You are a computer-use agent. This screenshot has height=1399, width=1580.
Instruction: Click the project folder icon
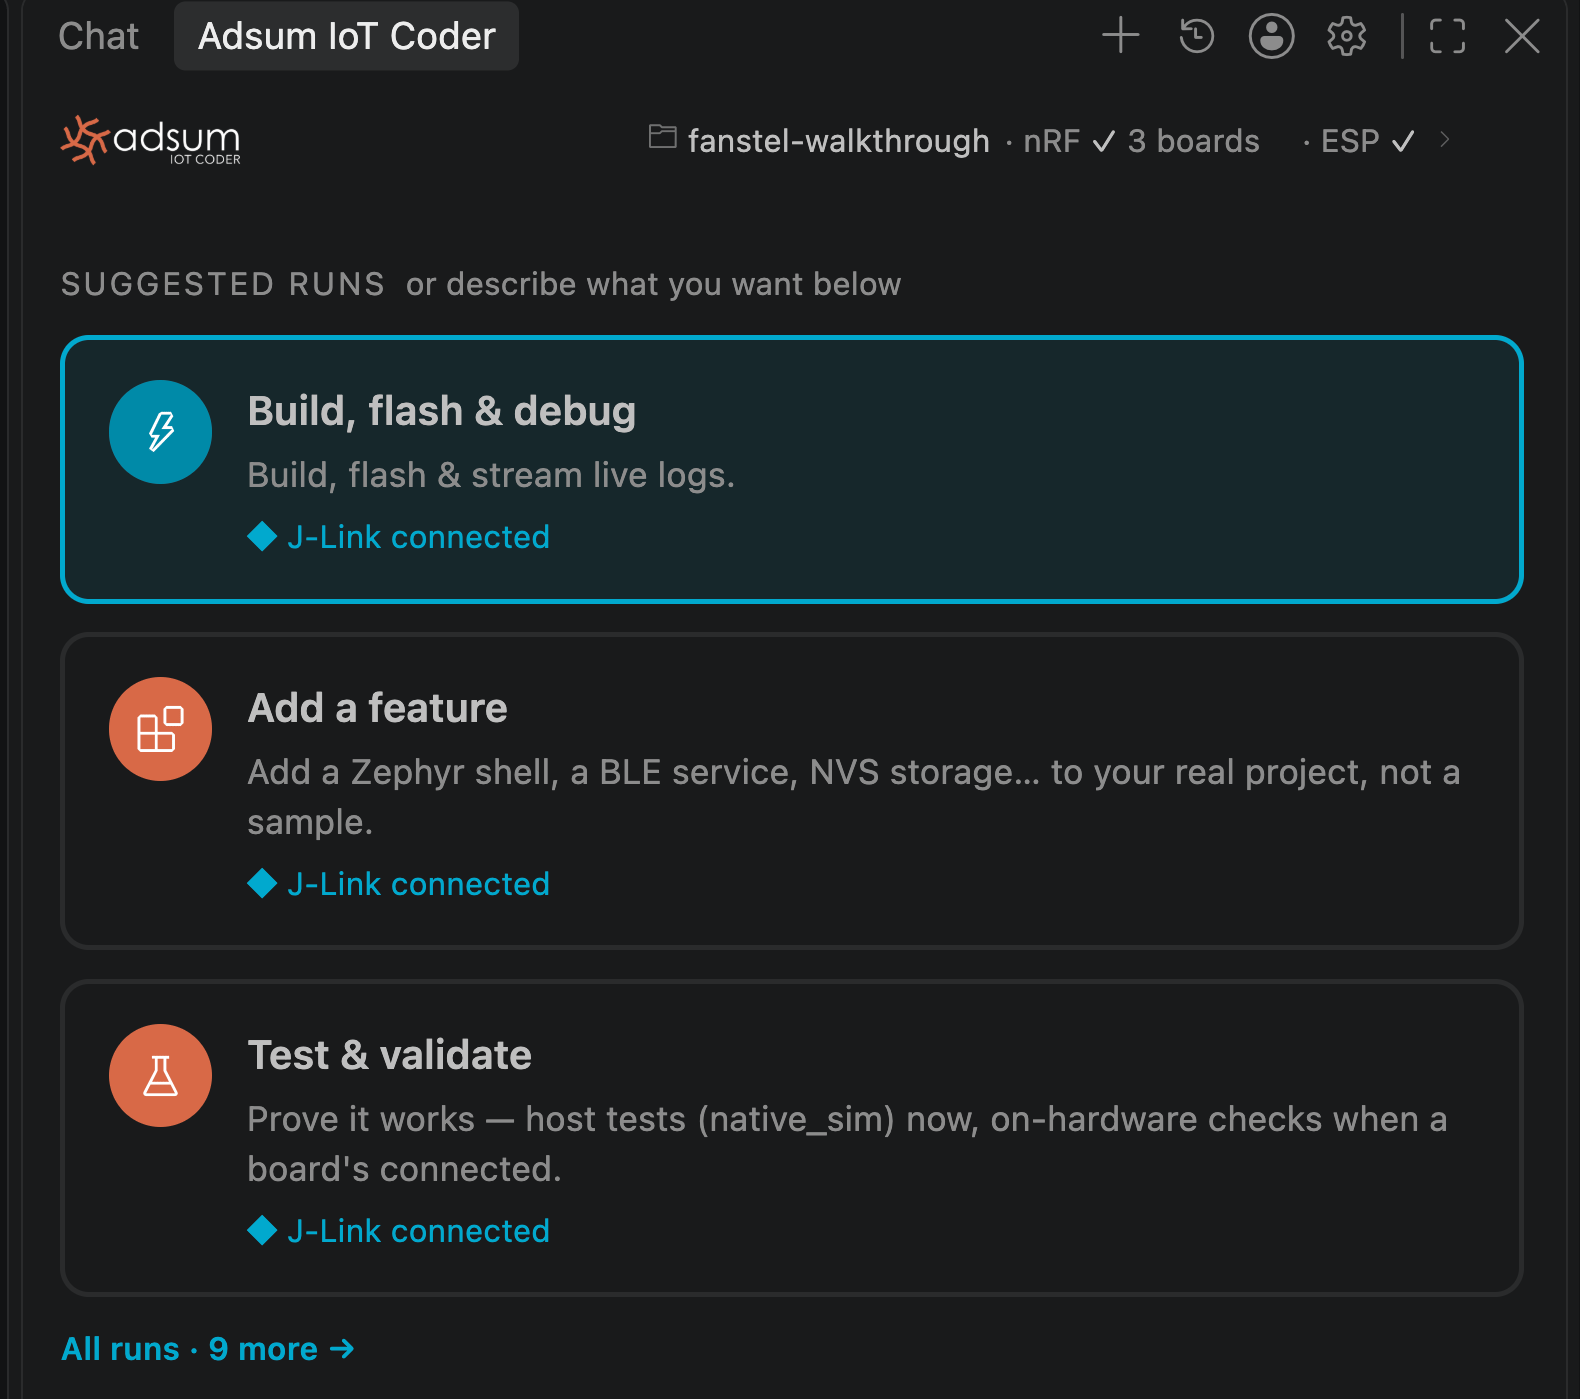(x=662, y=136)
